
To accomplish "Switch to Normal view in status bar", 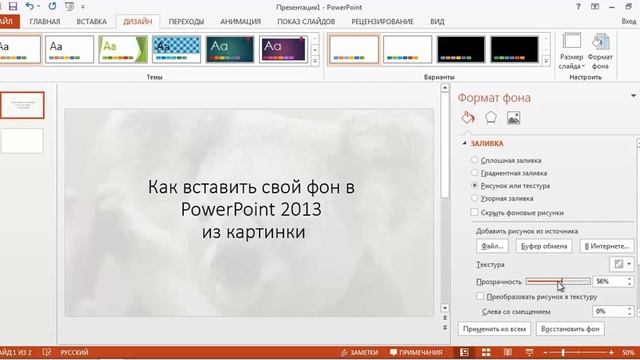I will (x=464, y=352).
